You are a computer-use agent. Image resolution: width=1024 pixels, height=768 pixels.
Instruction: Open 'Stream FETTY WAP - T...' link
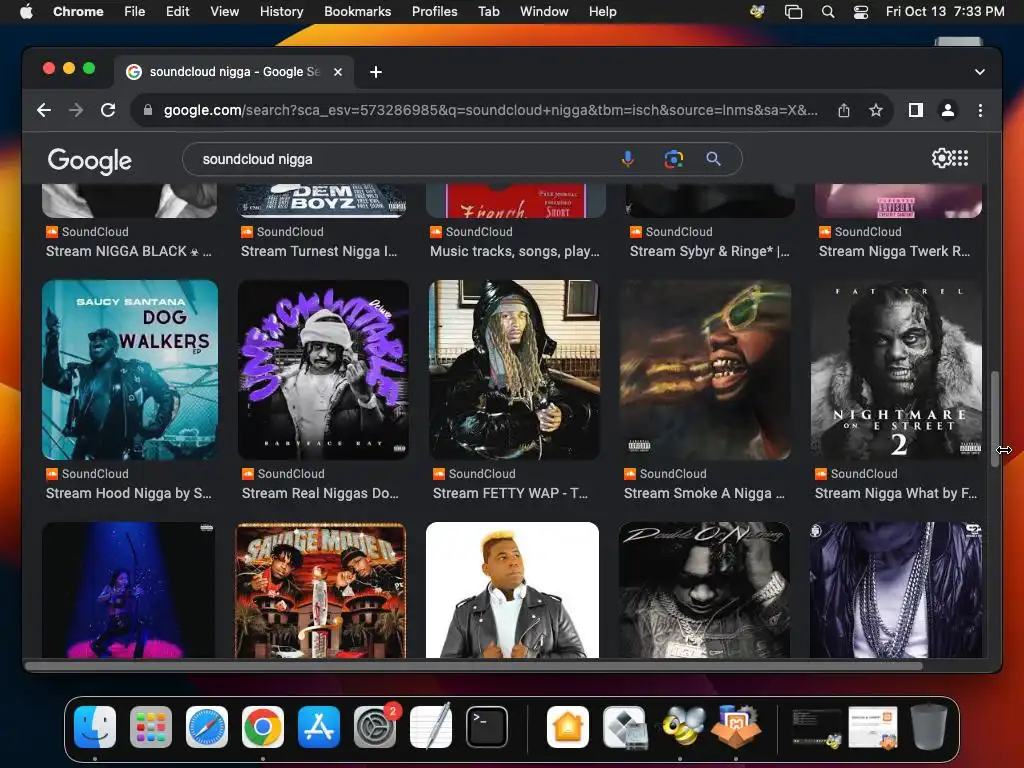510,493
